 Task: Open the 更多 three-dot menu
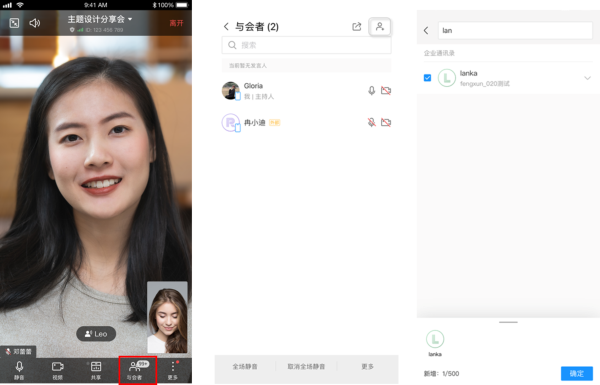173,370
